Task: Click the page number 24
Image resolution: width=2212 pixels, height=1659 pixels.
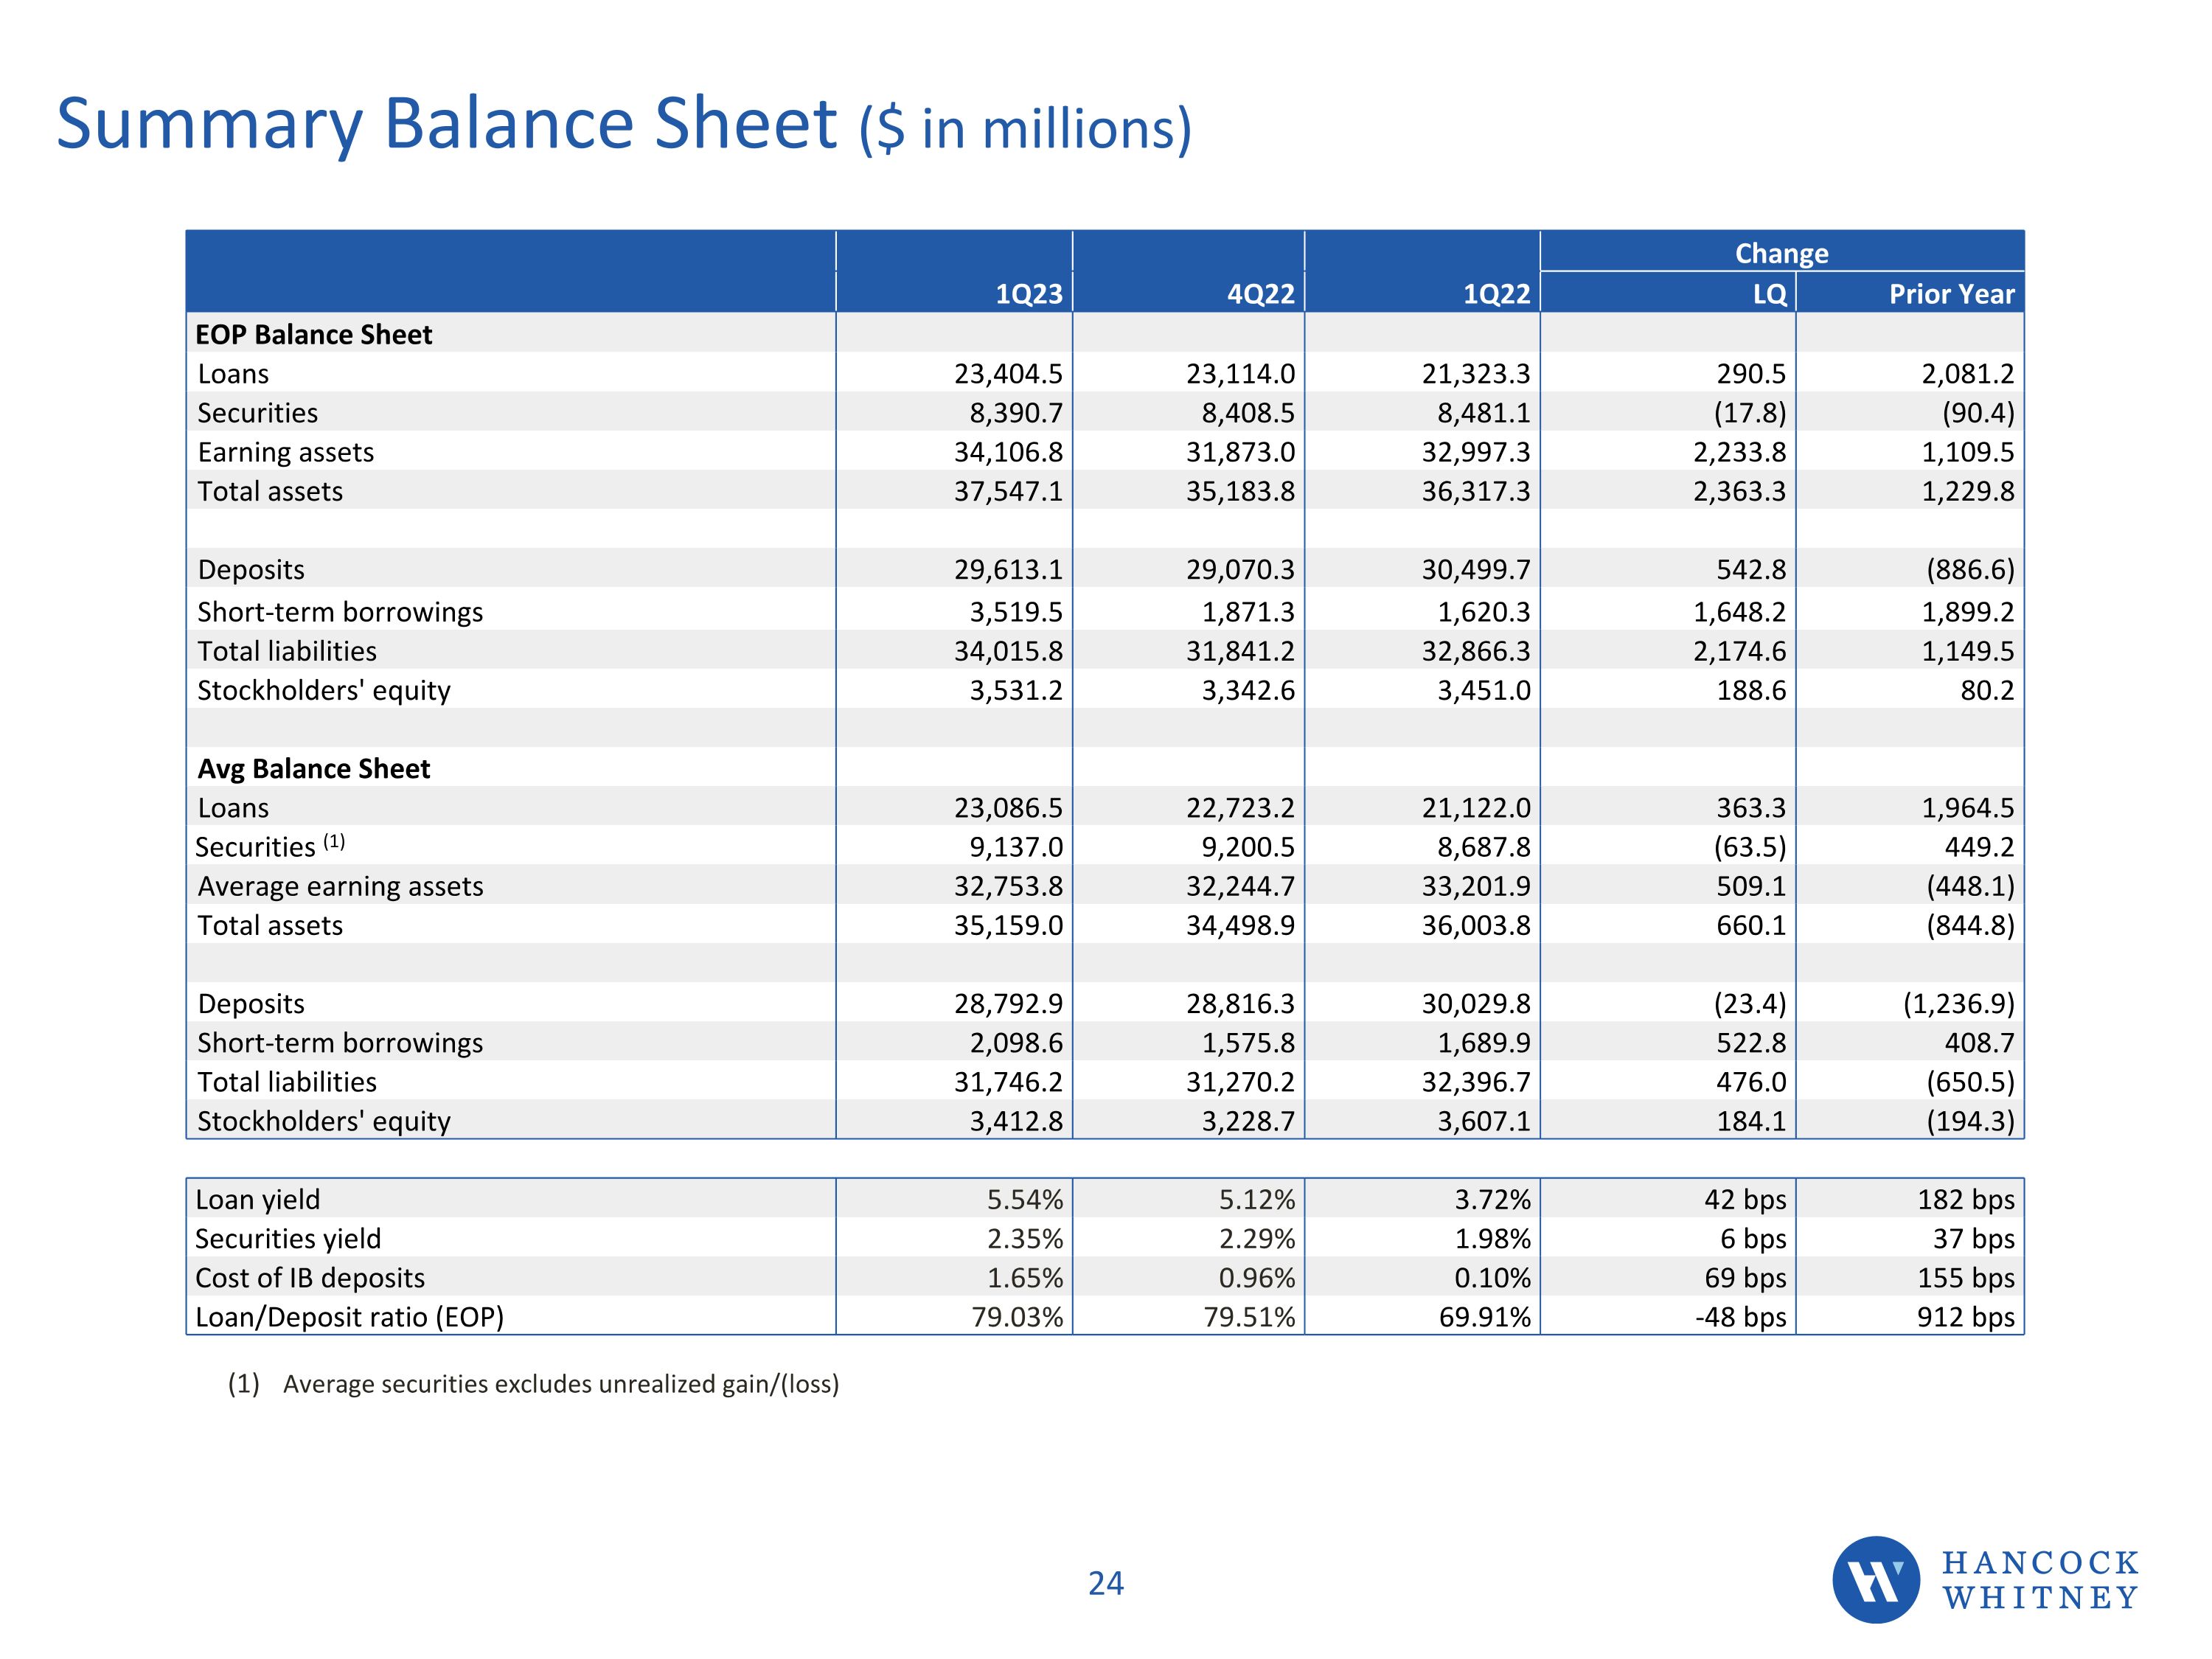Action: tap(1105, 1583)
